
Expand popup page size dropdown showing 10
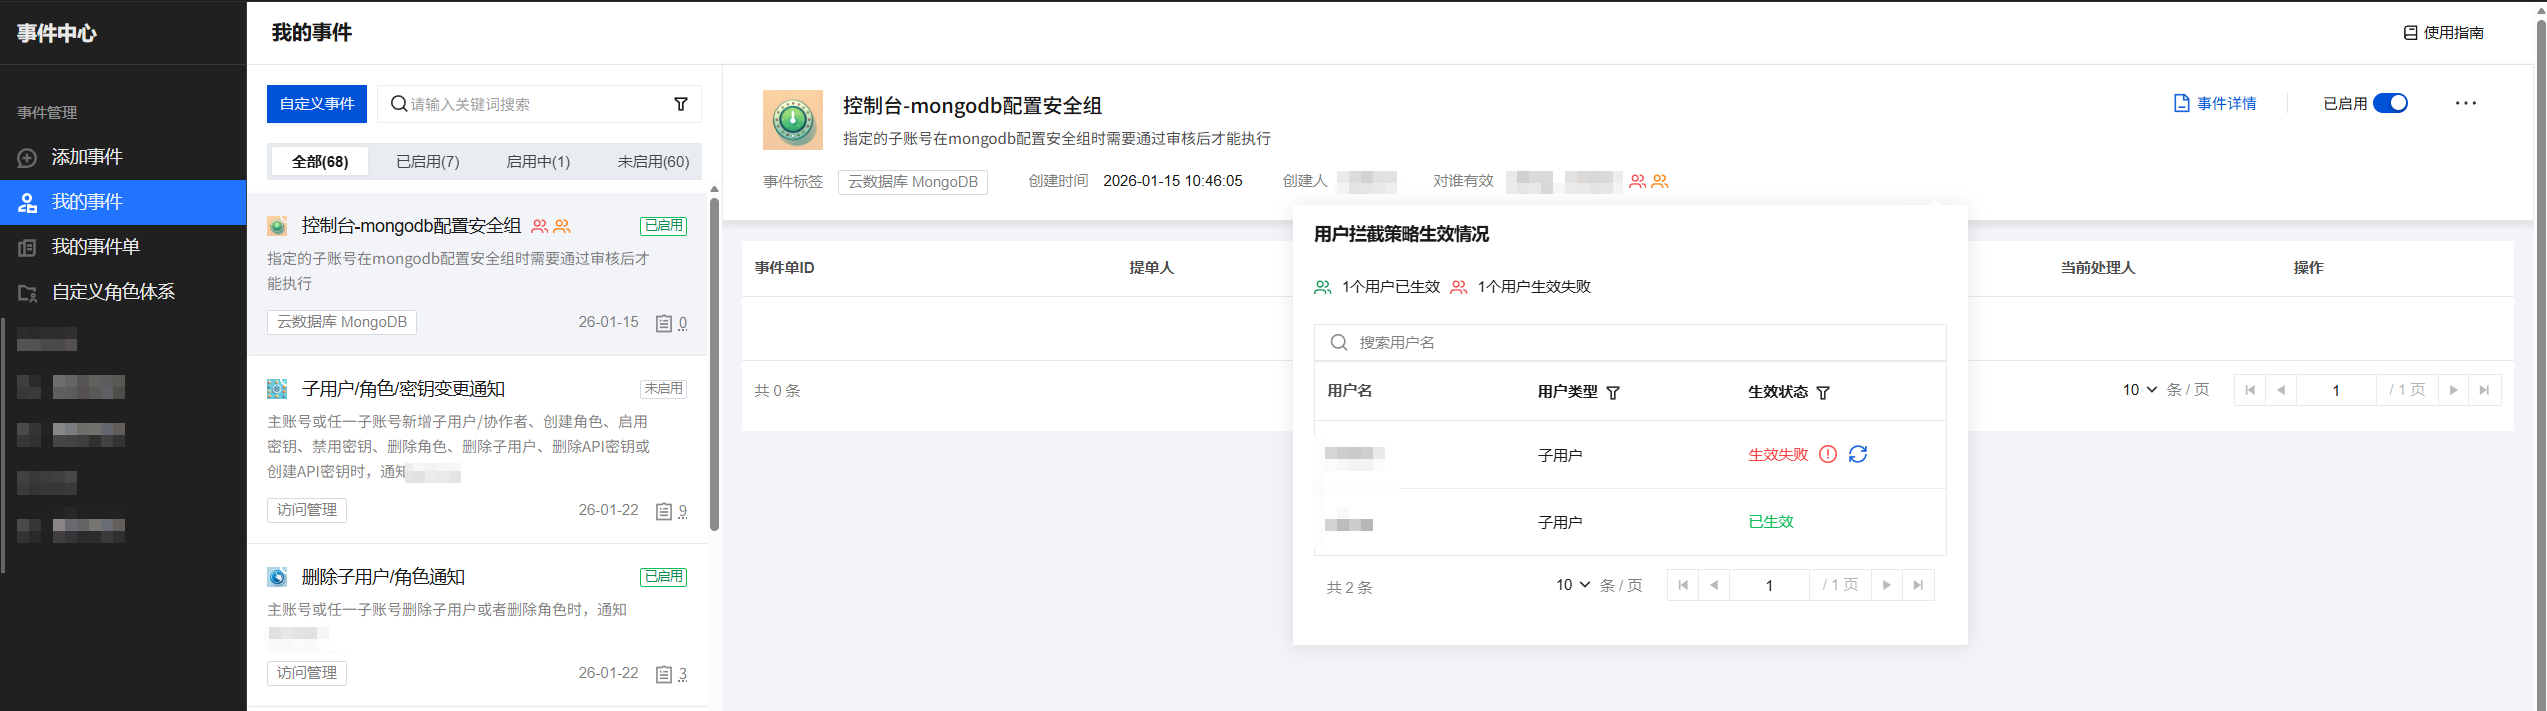(1572, 585)
